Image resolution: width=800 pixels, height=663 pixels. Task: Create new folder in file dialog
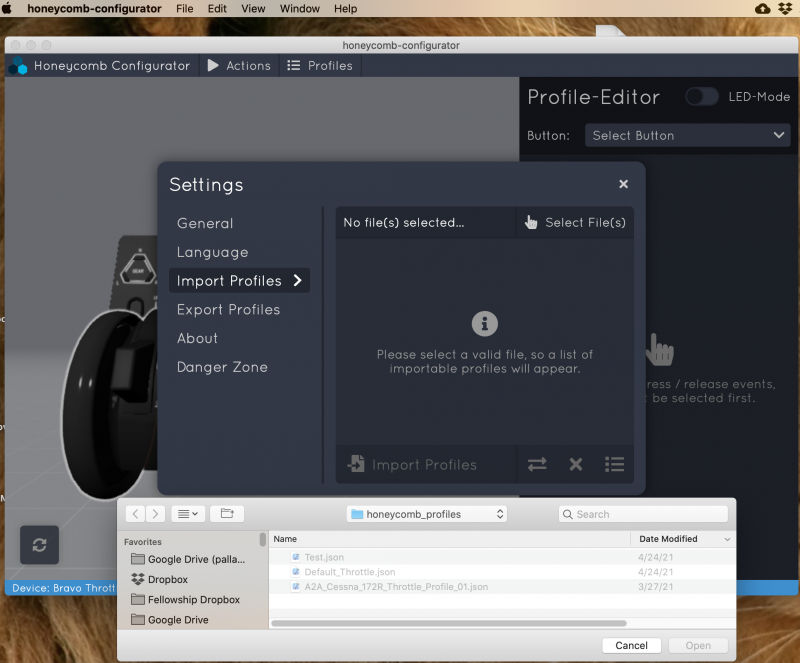227,514
